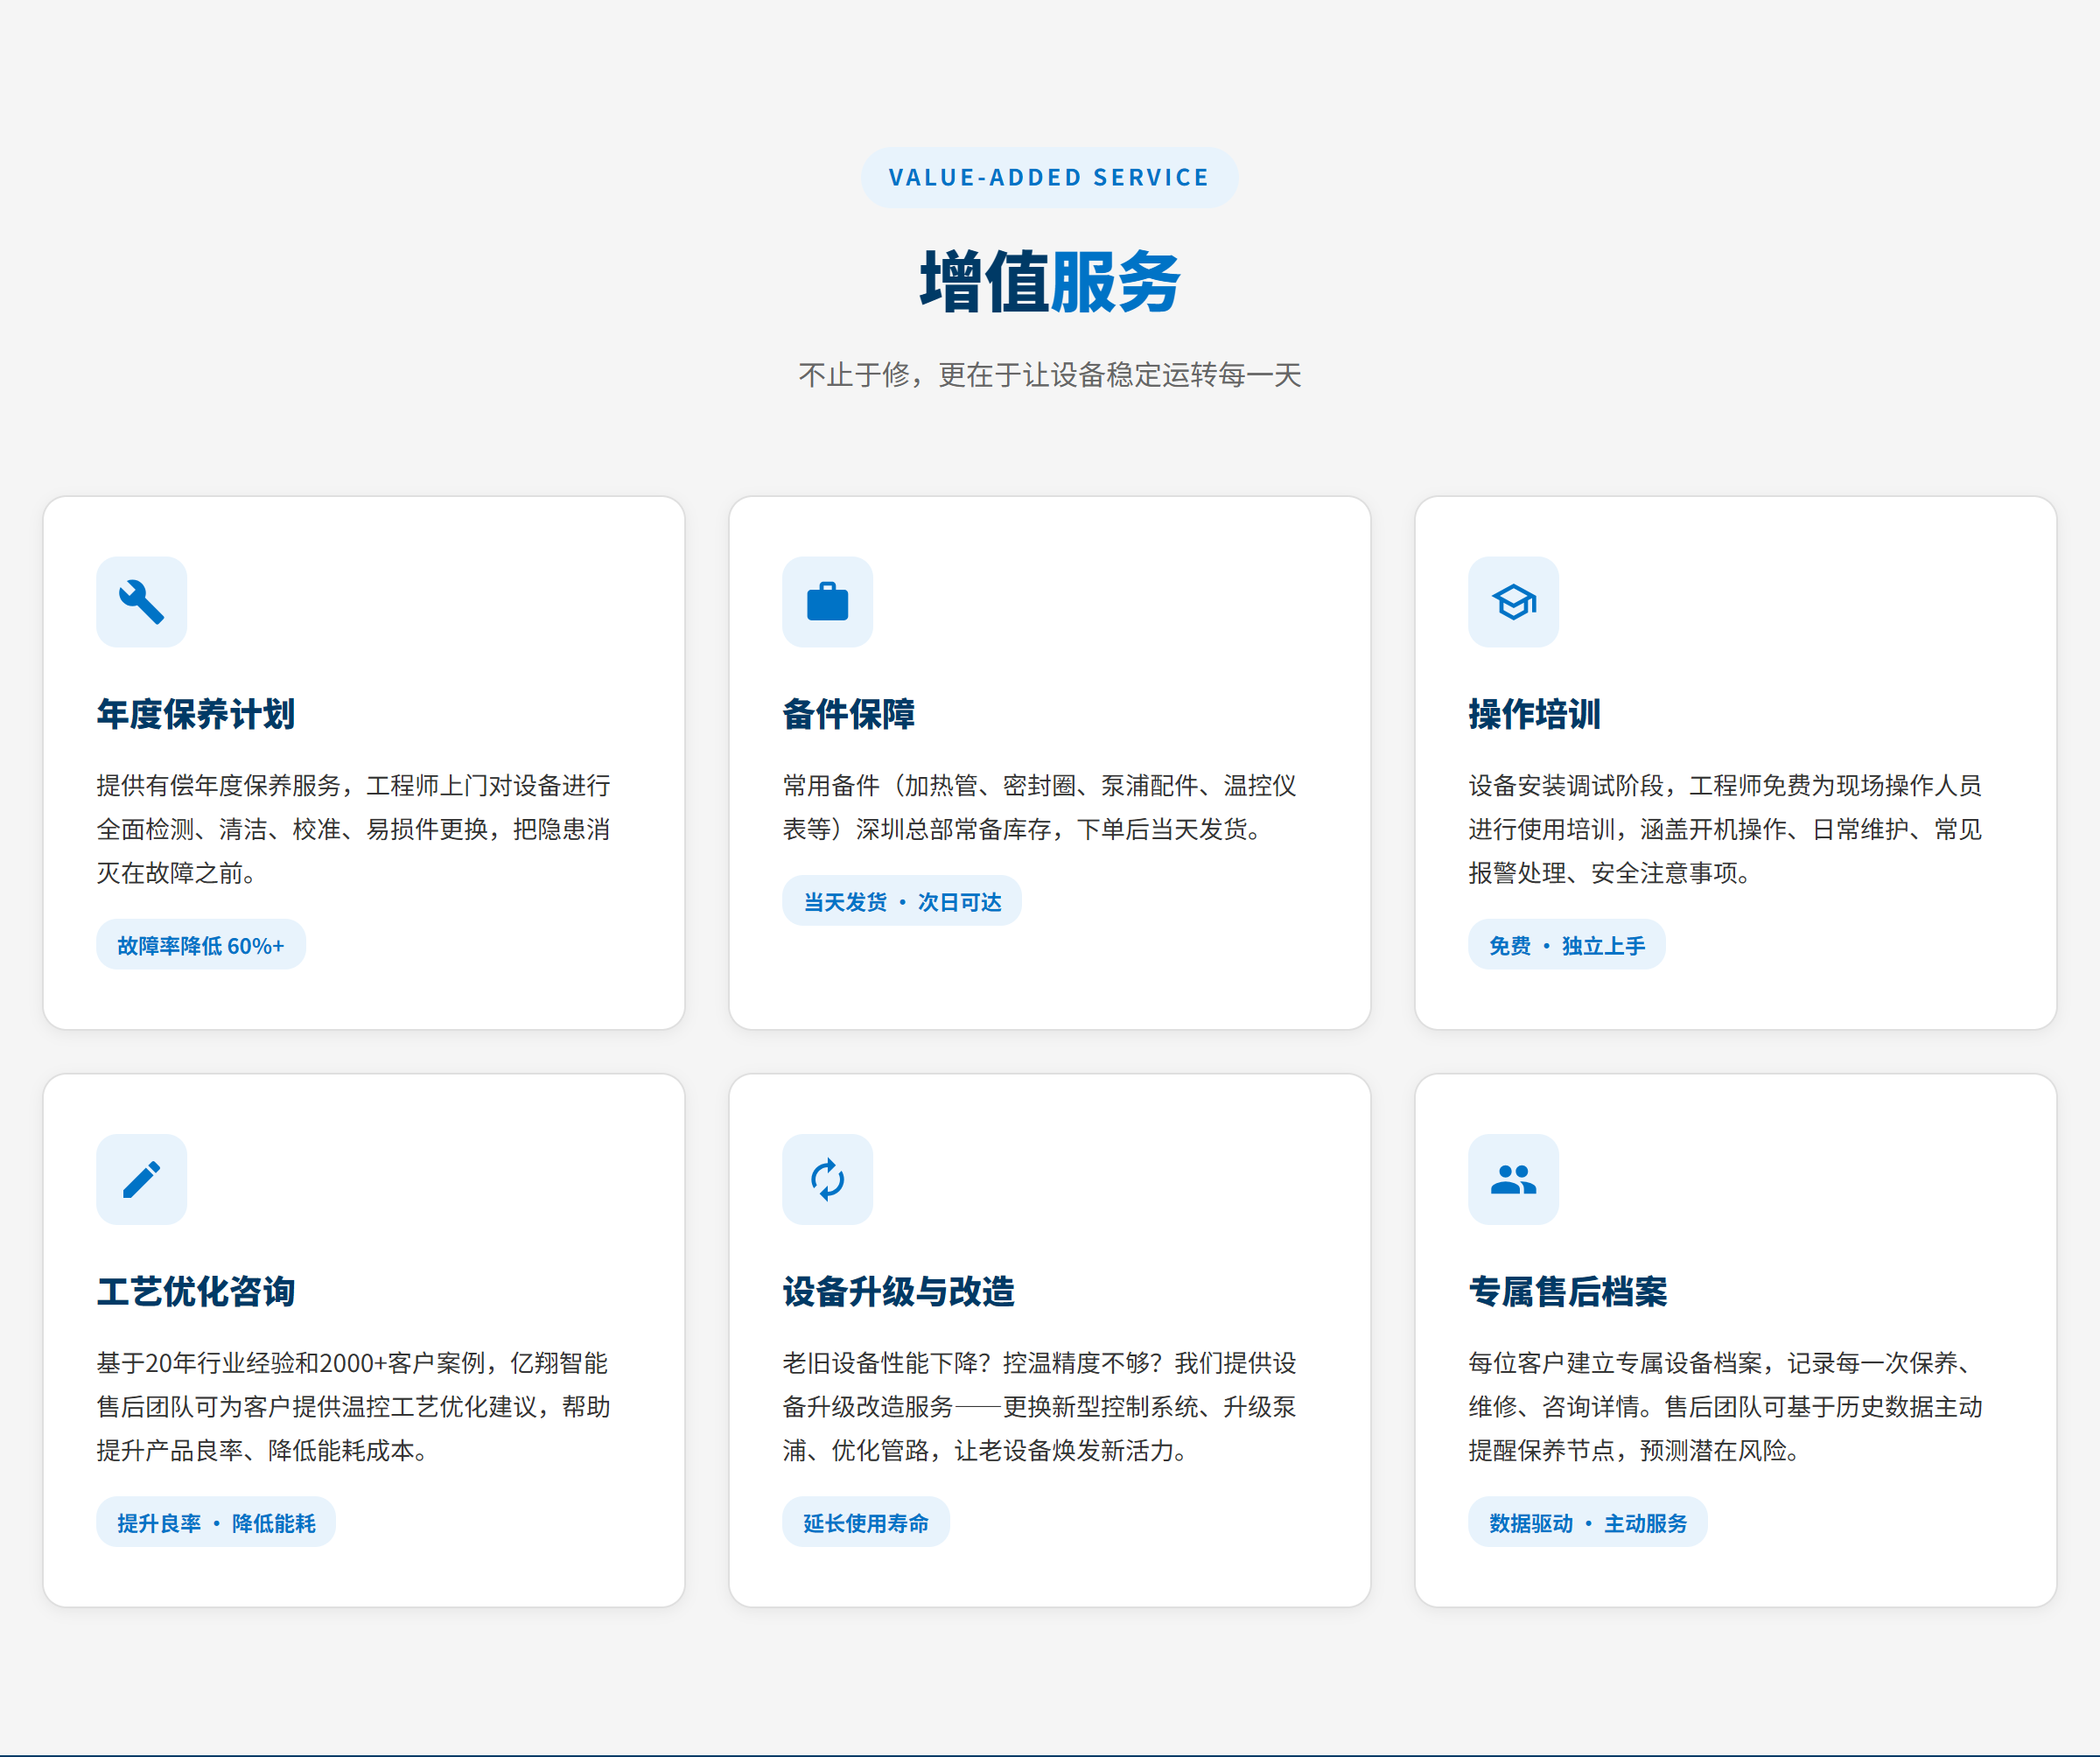Click the 免费・独立上手 tag
The image size is (2100, 1757).
click(x=1566, y=945)
